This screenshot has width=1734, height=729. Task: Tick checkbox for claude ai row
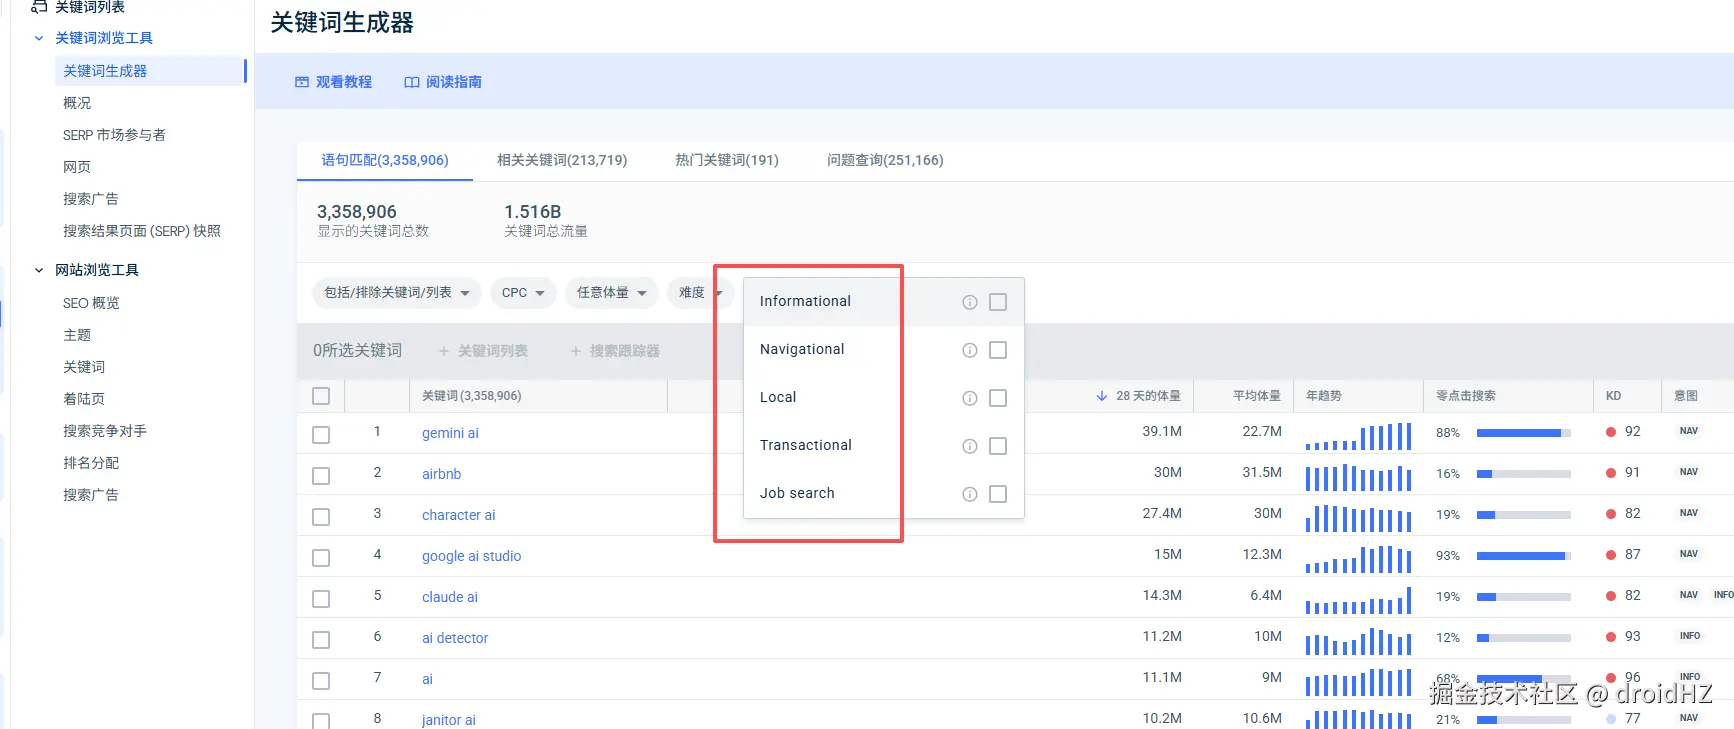tap(321, 599)
